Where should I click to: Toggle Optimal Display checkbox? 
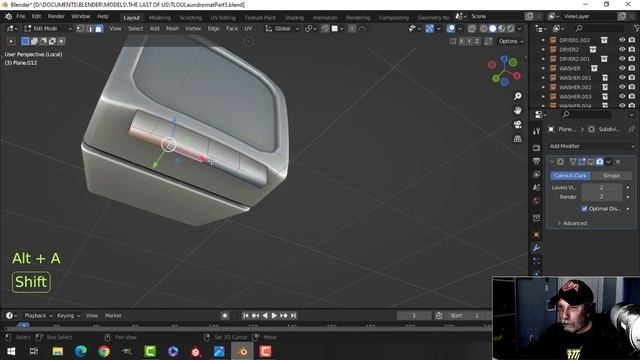pyautogui.click(x=584, y=209)
